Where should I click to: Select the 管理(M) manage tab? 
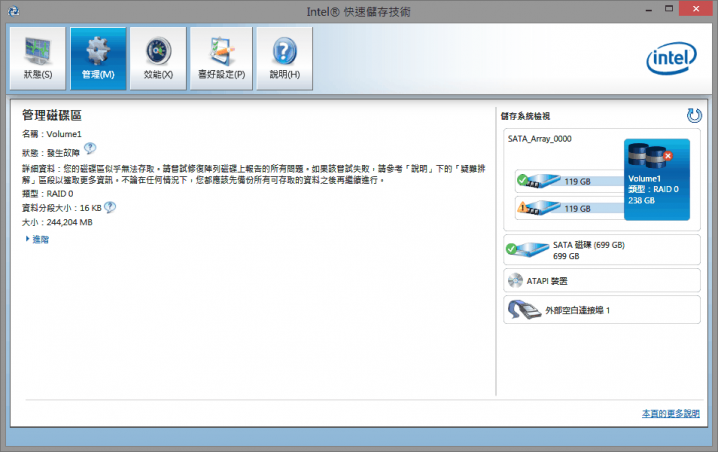[x=98, y=58]
